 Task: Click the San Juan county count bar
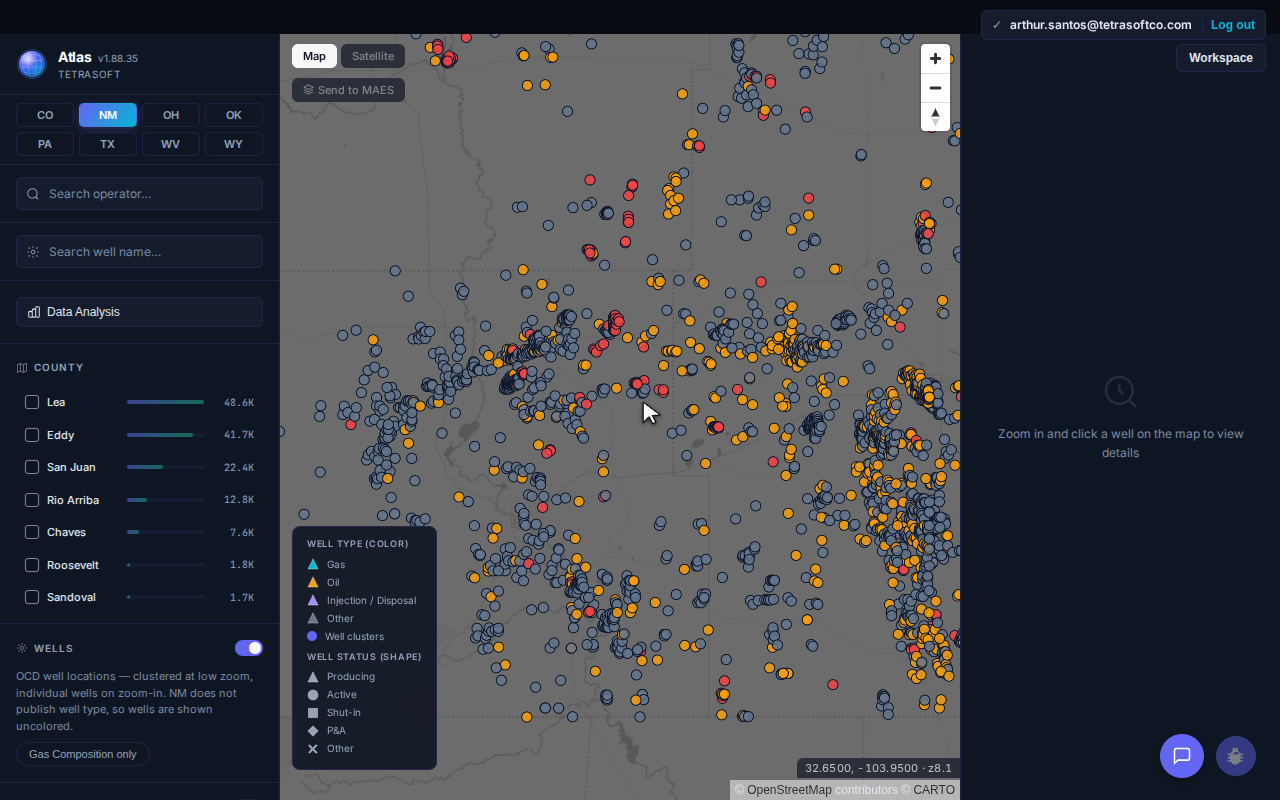coord(166,467)
